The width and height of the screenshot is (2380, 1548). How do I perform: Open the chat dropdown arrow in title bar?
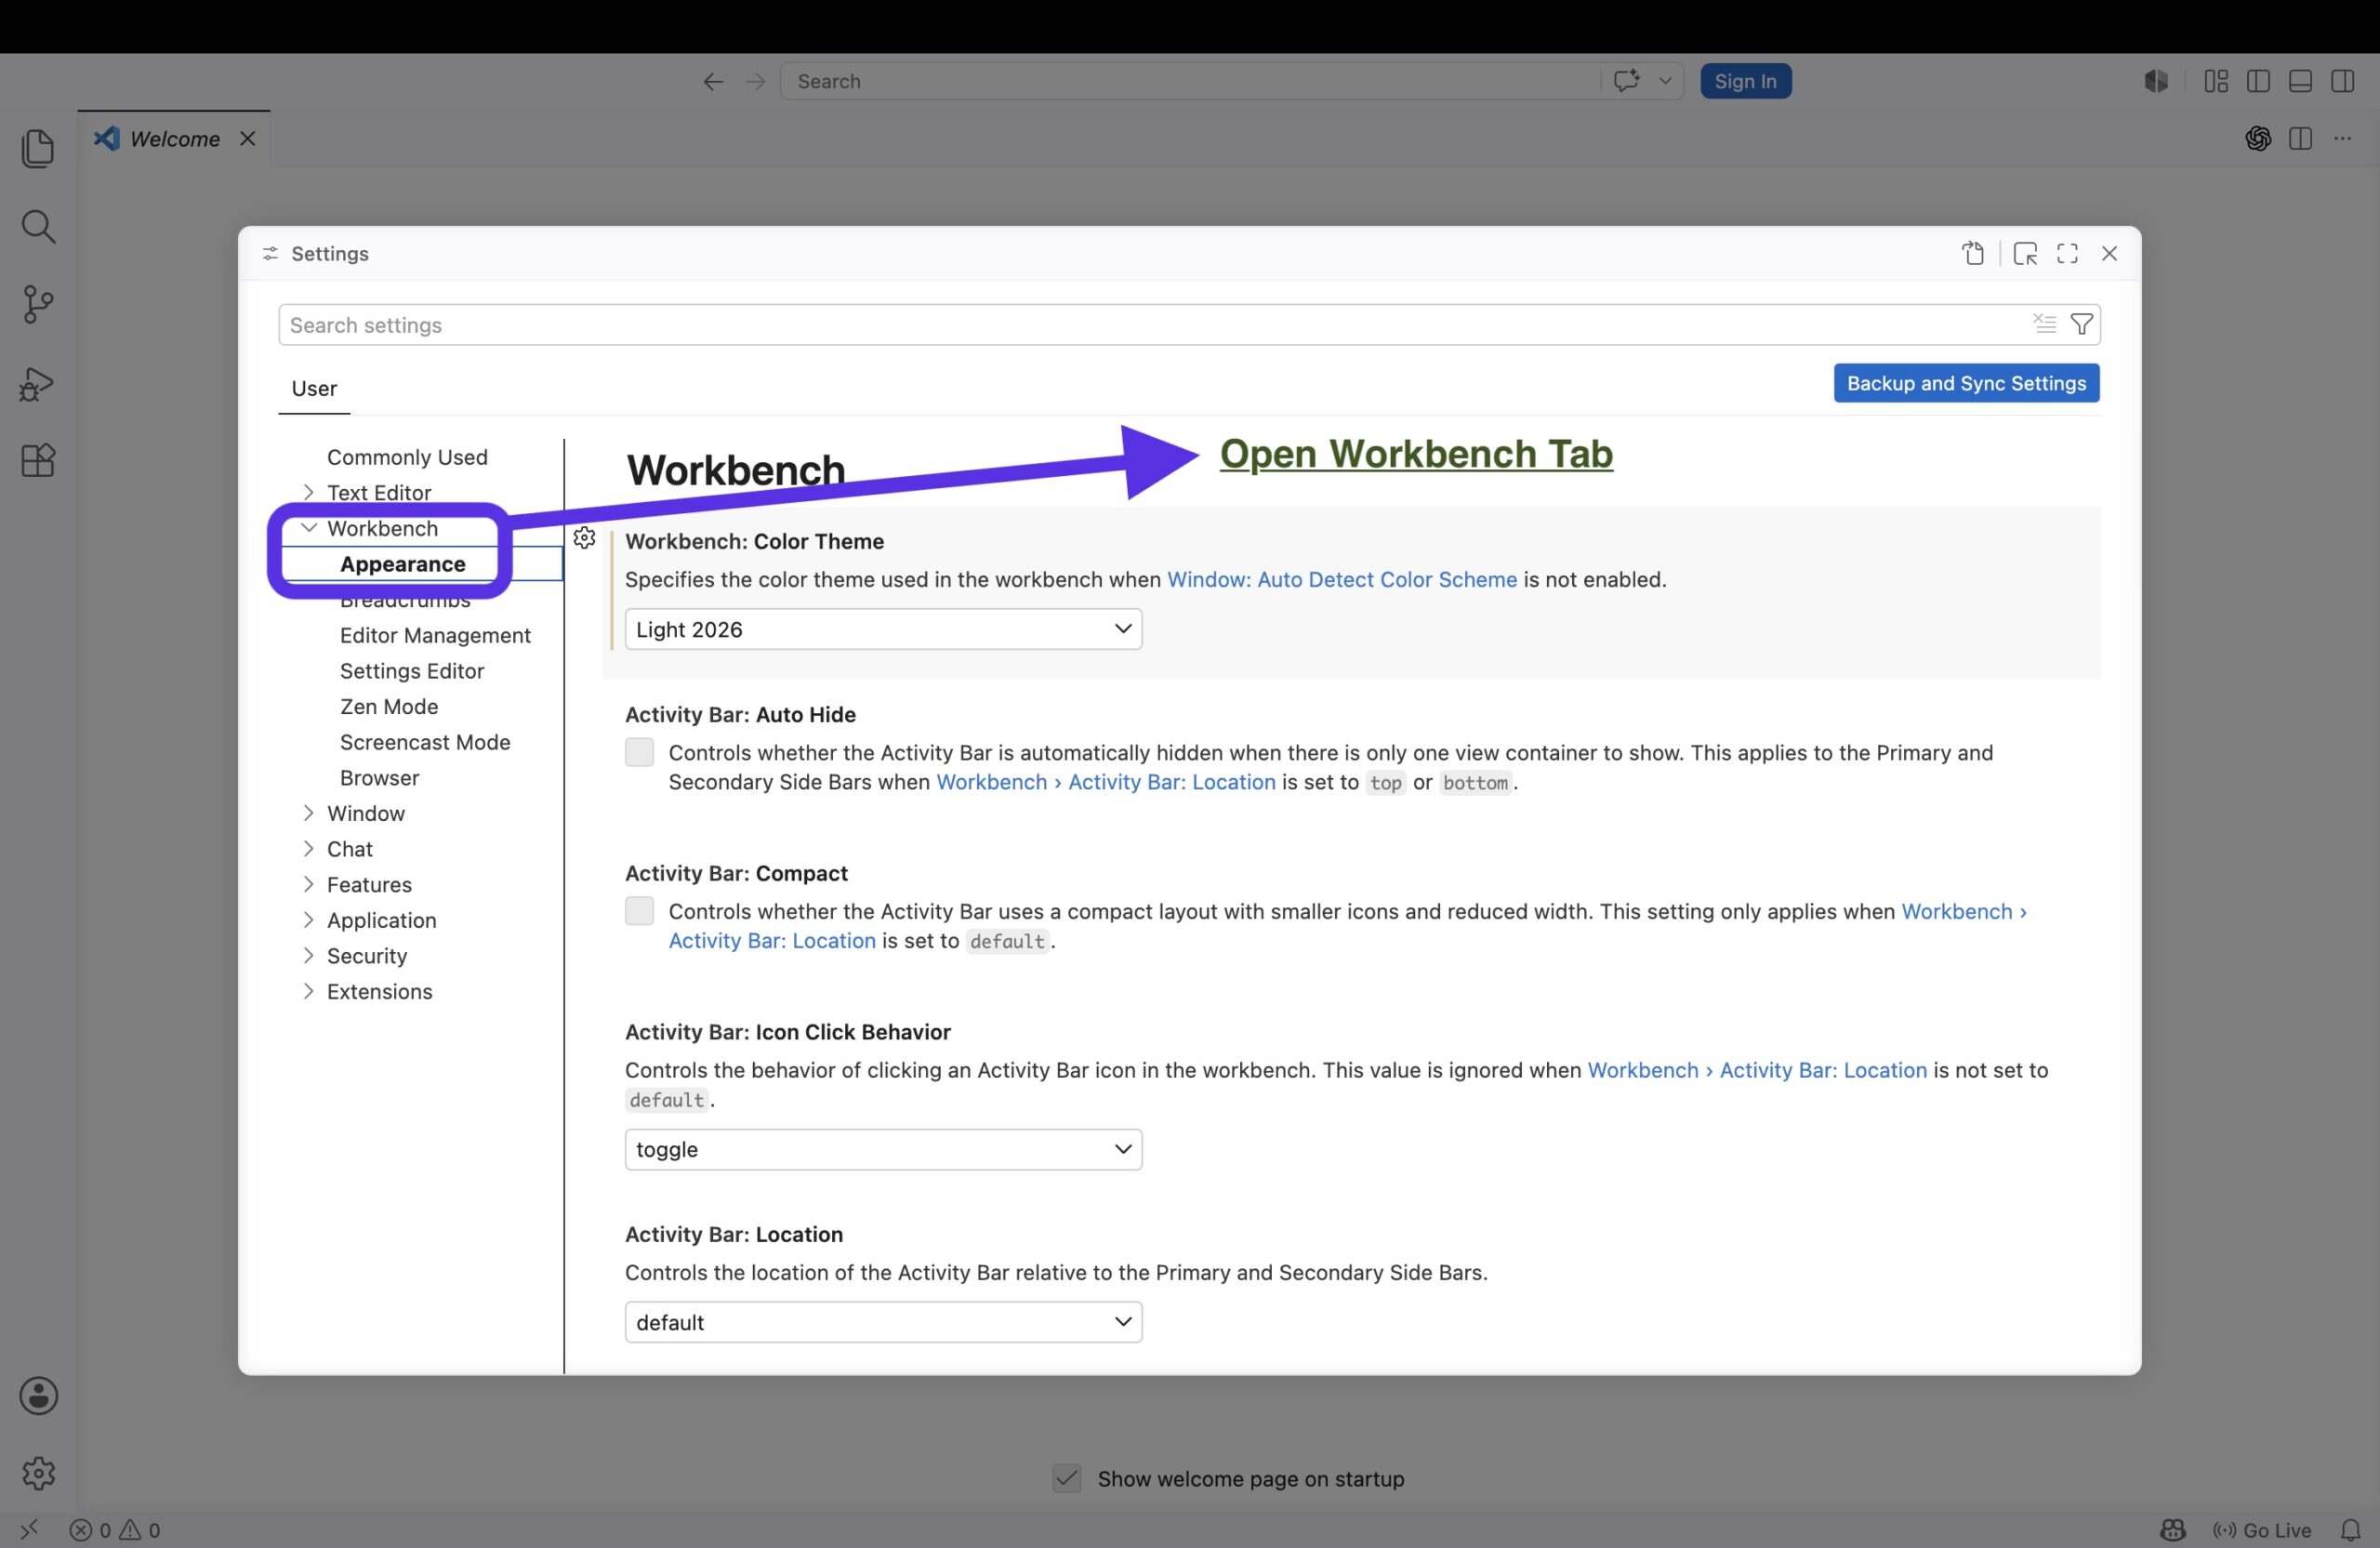click(x=1665, y=81)
